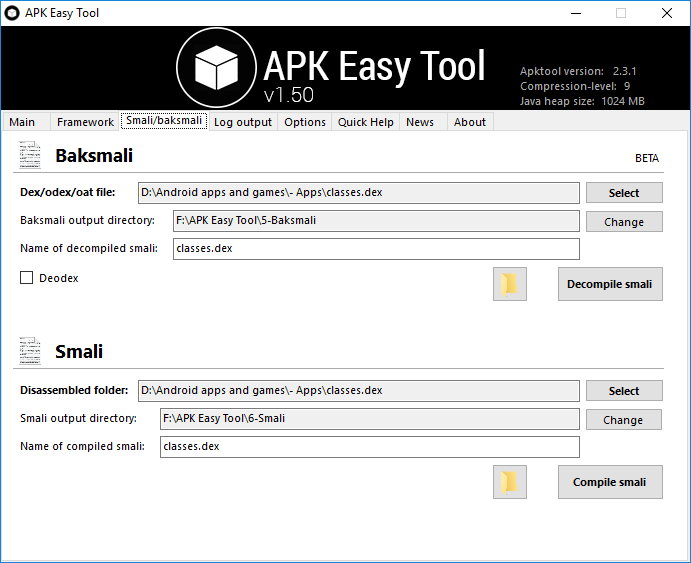
Task: Click Select for Dex/odex/oat file
Action: pos(624,193)
